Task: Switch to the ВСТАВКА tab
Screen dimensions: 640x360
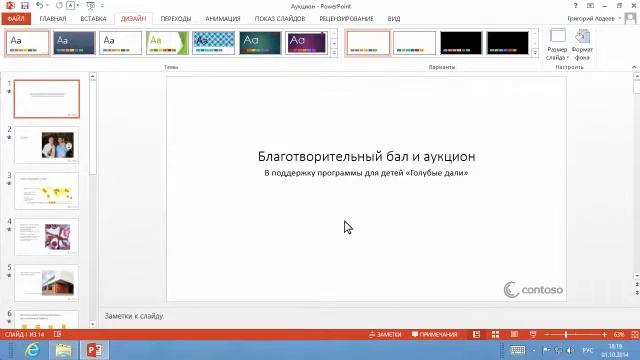Action: tap(93, 19)
